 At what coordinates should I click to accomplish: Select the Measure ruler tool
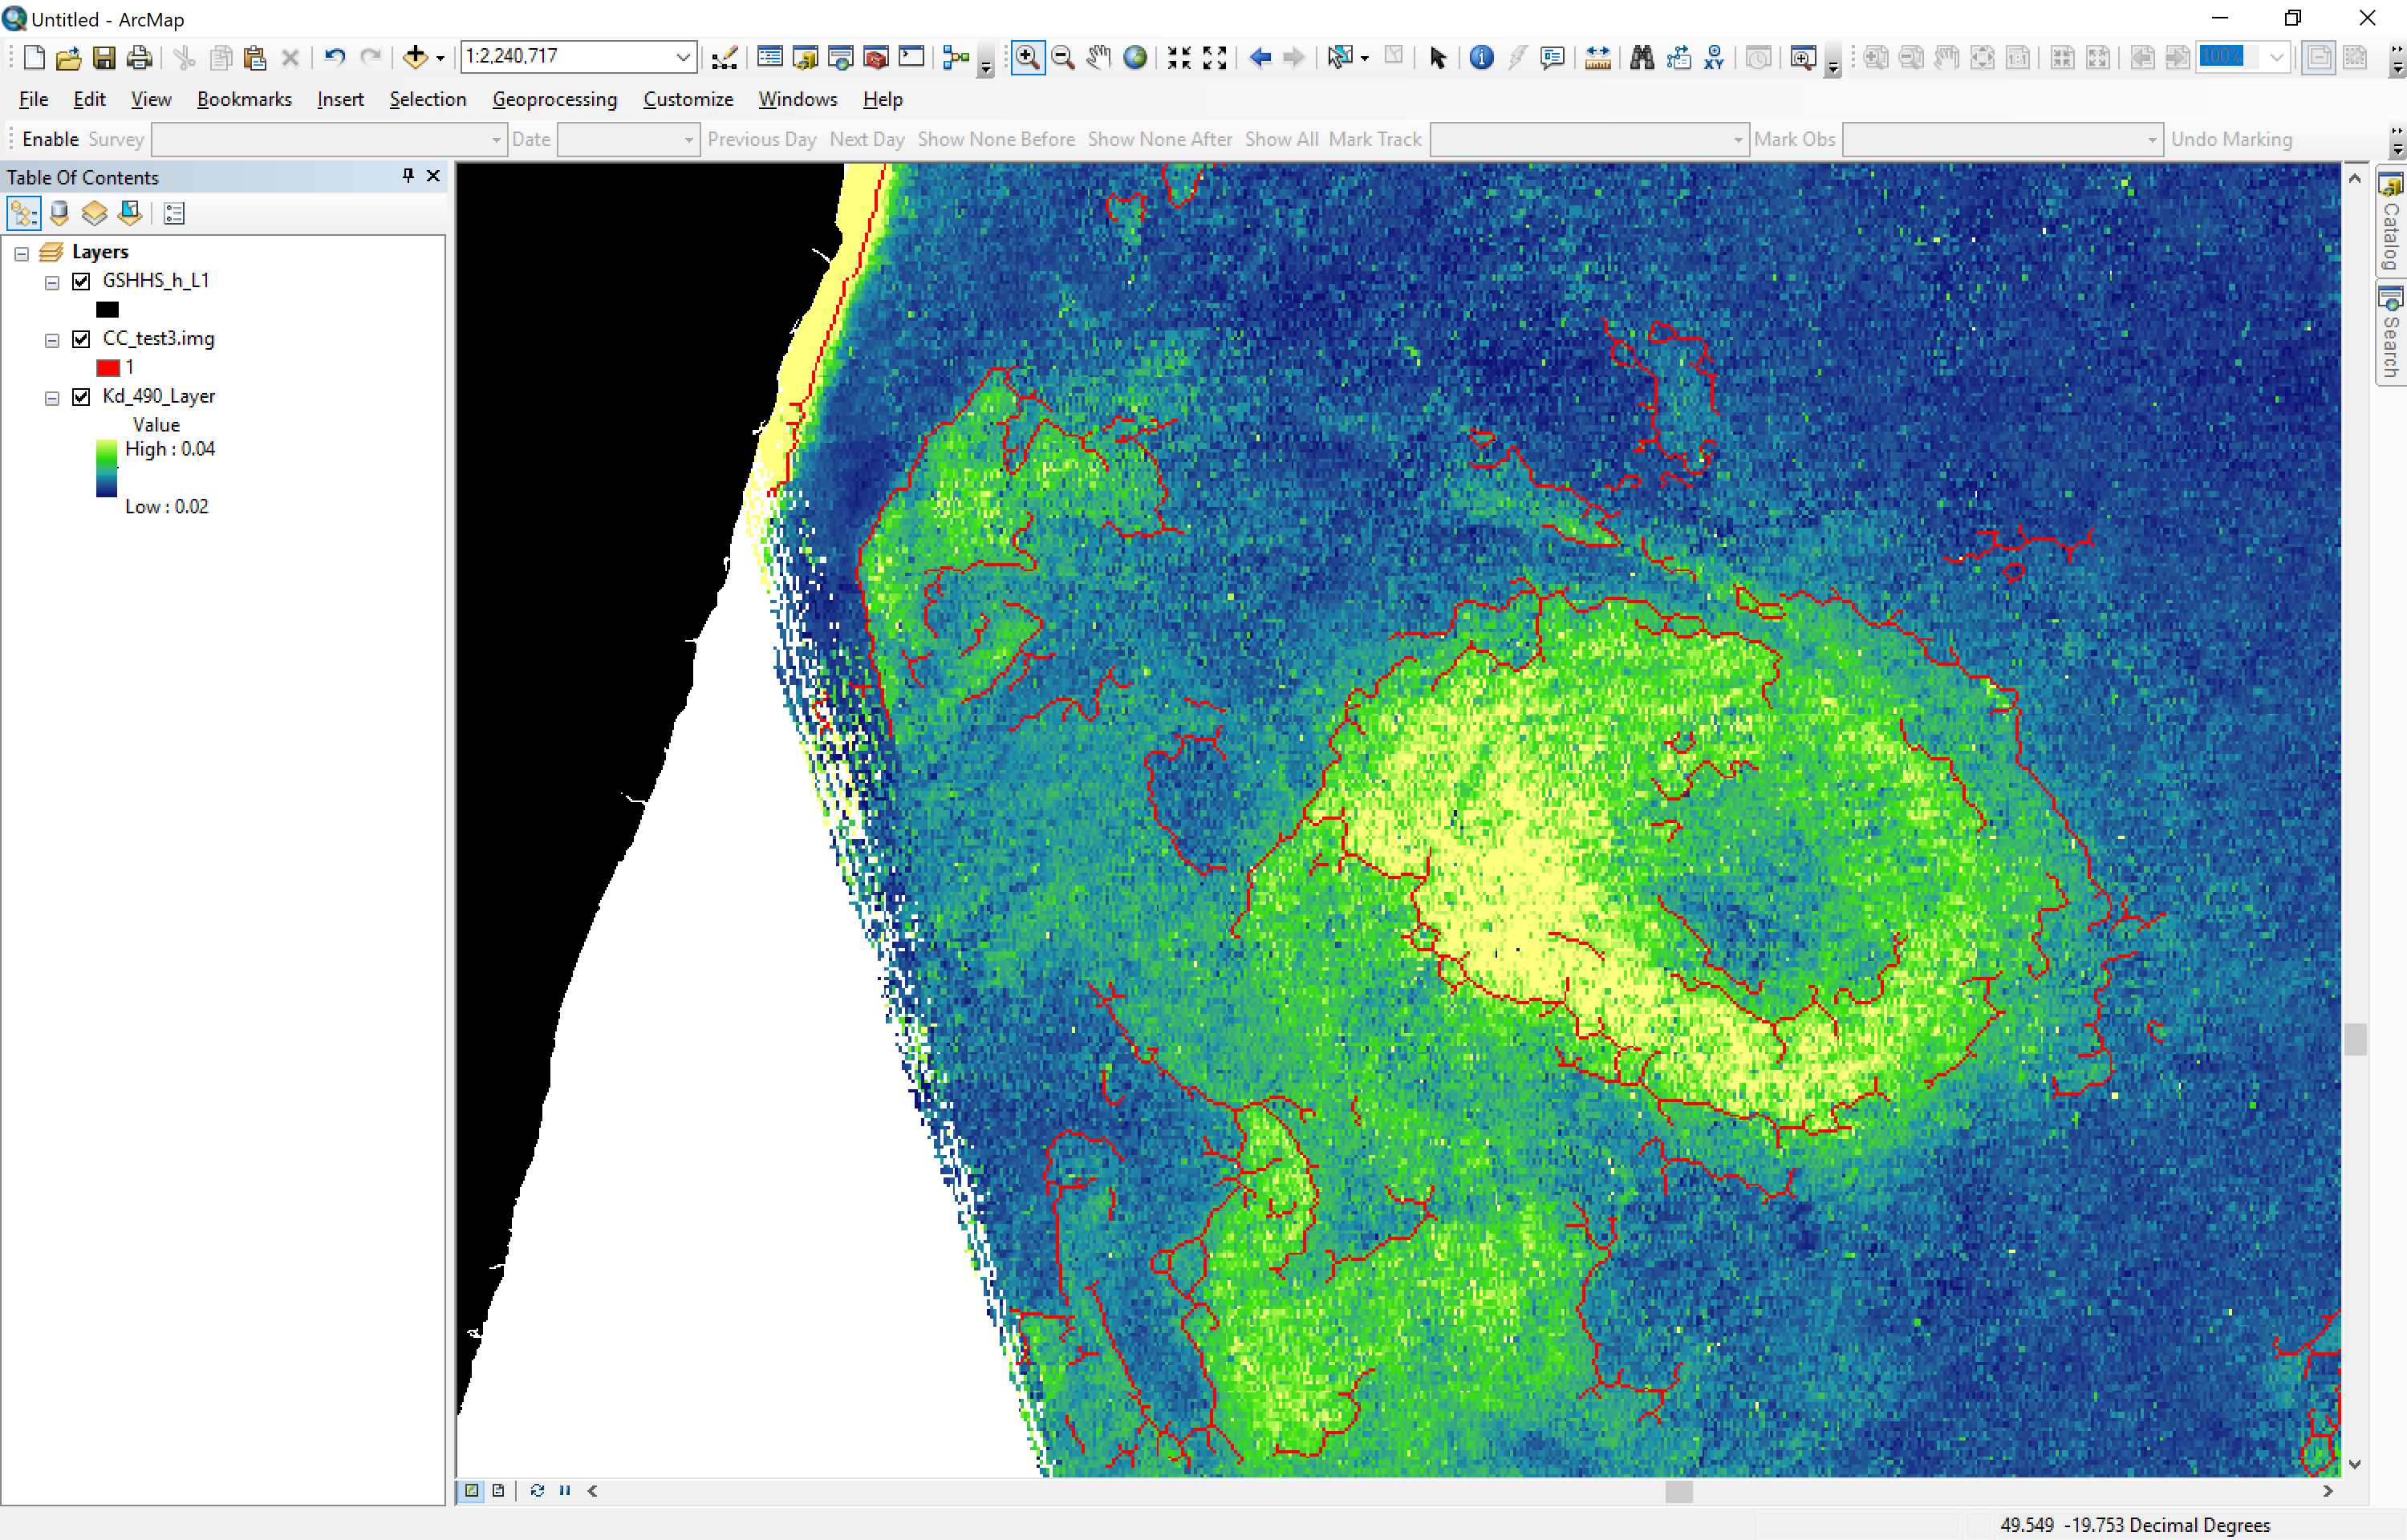1598,57
